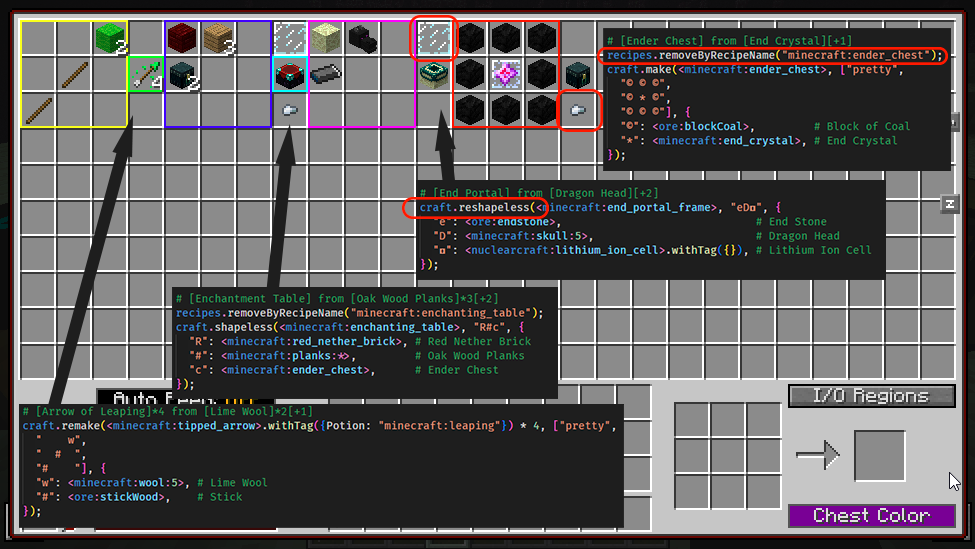Click the top-left corner Block of Coal
The image size is (975, 549).
pyautogui.click(x=470, y=39)
